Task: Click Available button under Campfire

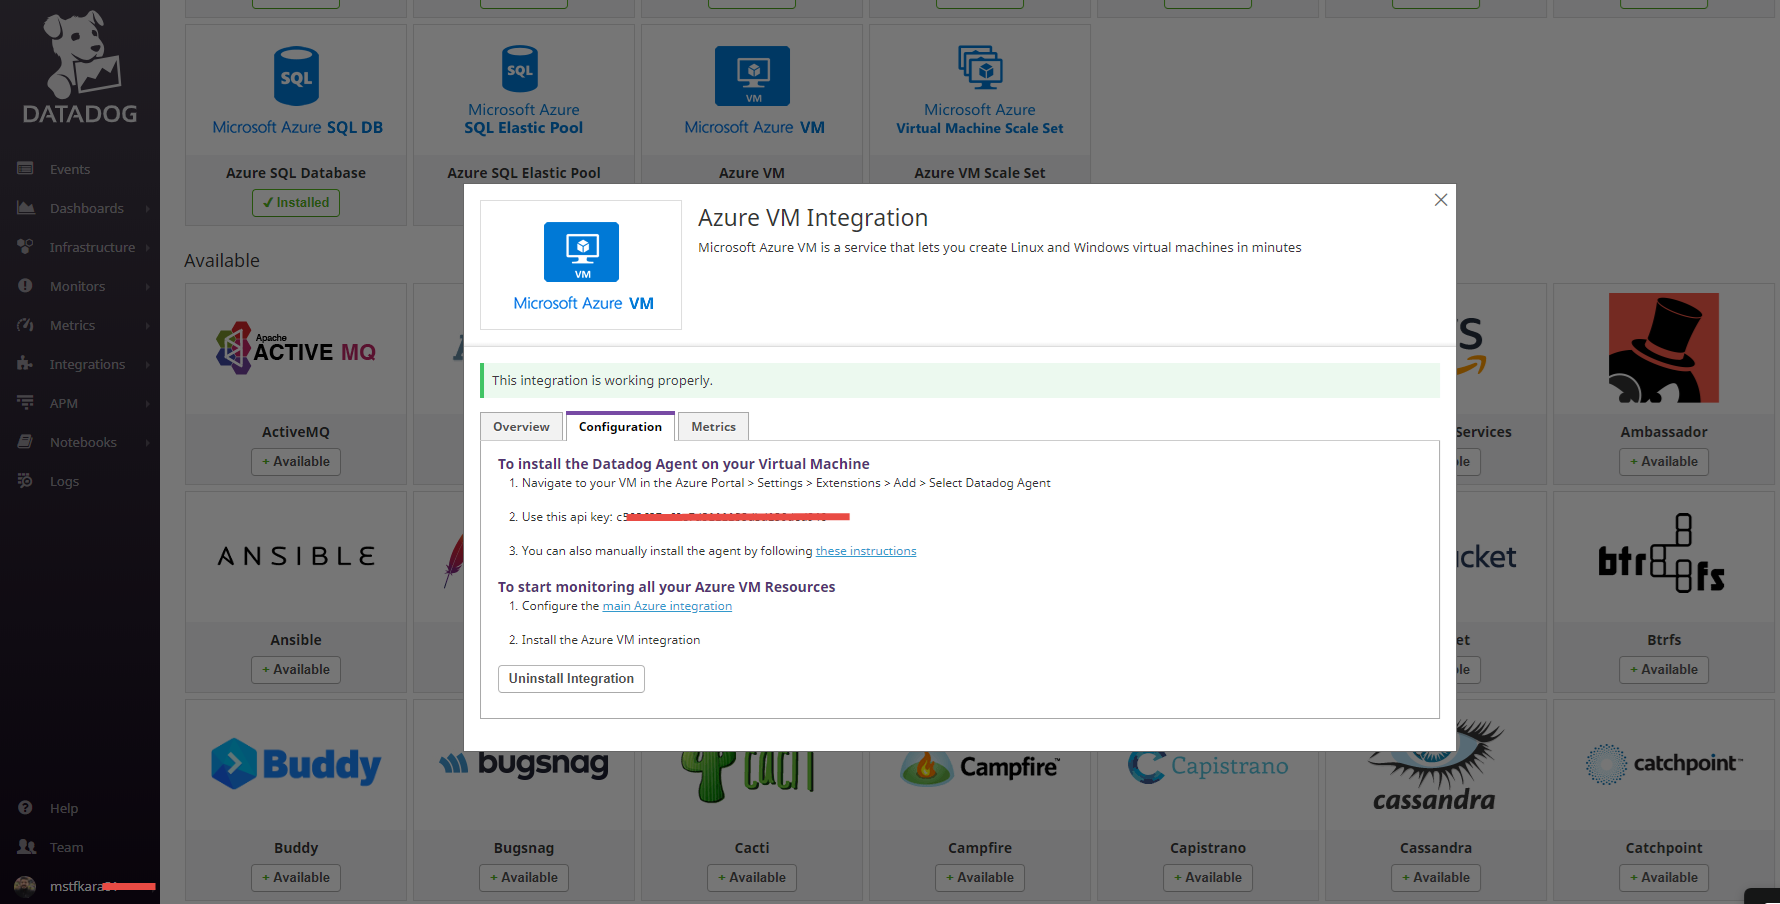Action: click(980, 877)
